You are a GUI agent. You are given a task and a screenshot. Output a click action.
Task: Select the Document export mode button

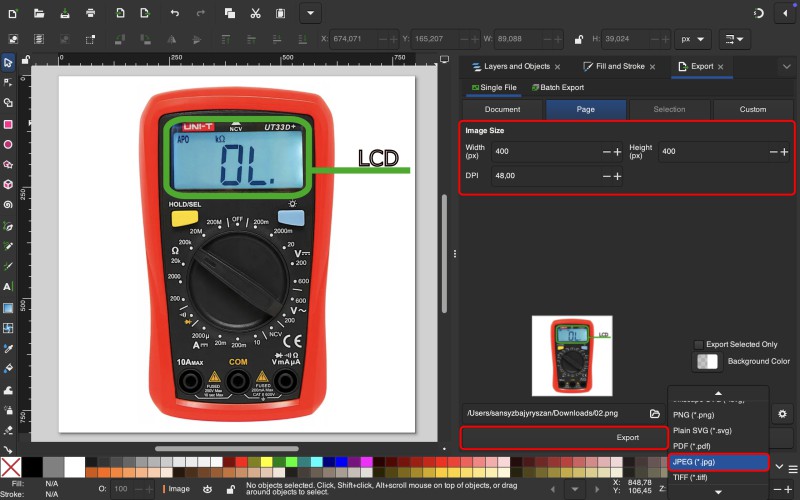502,109
